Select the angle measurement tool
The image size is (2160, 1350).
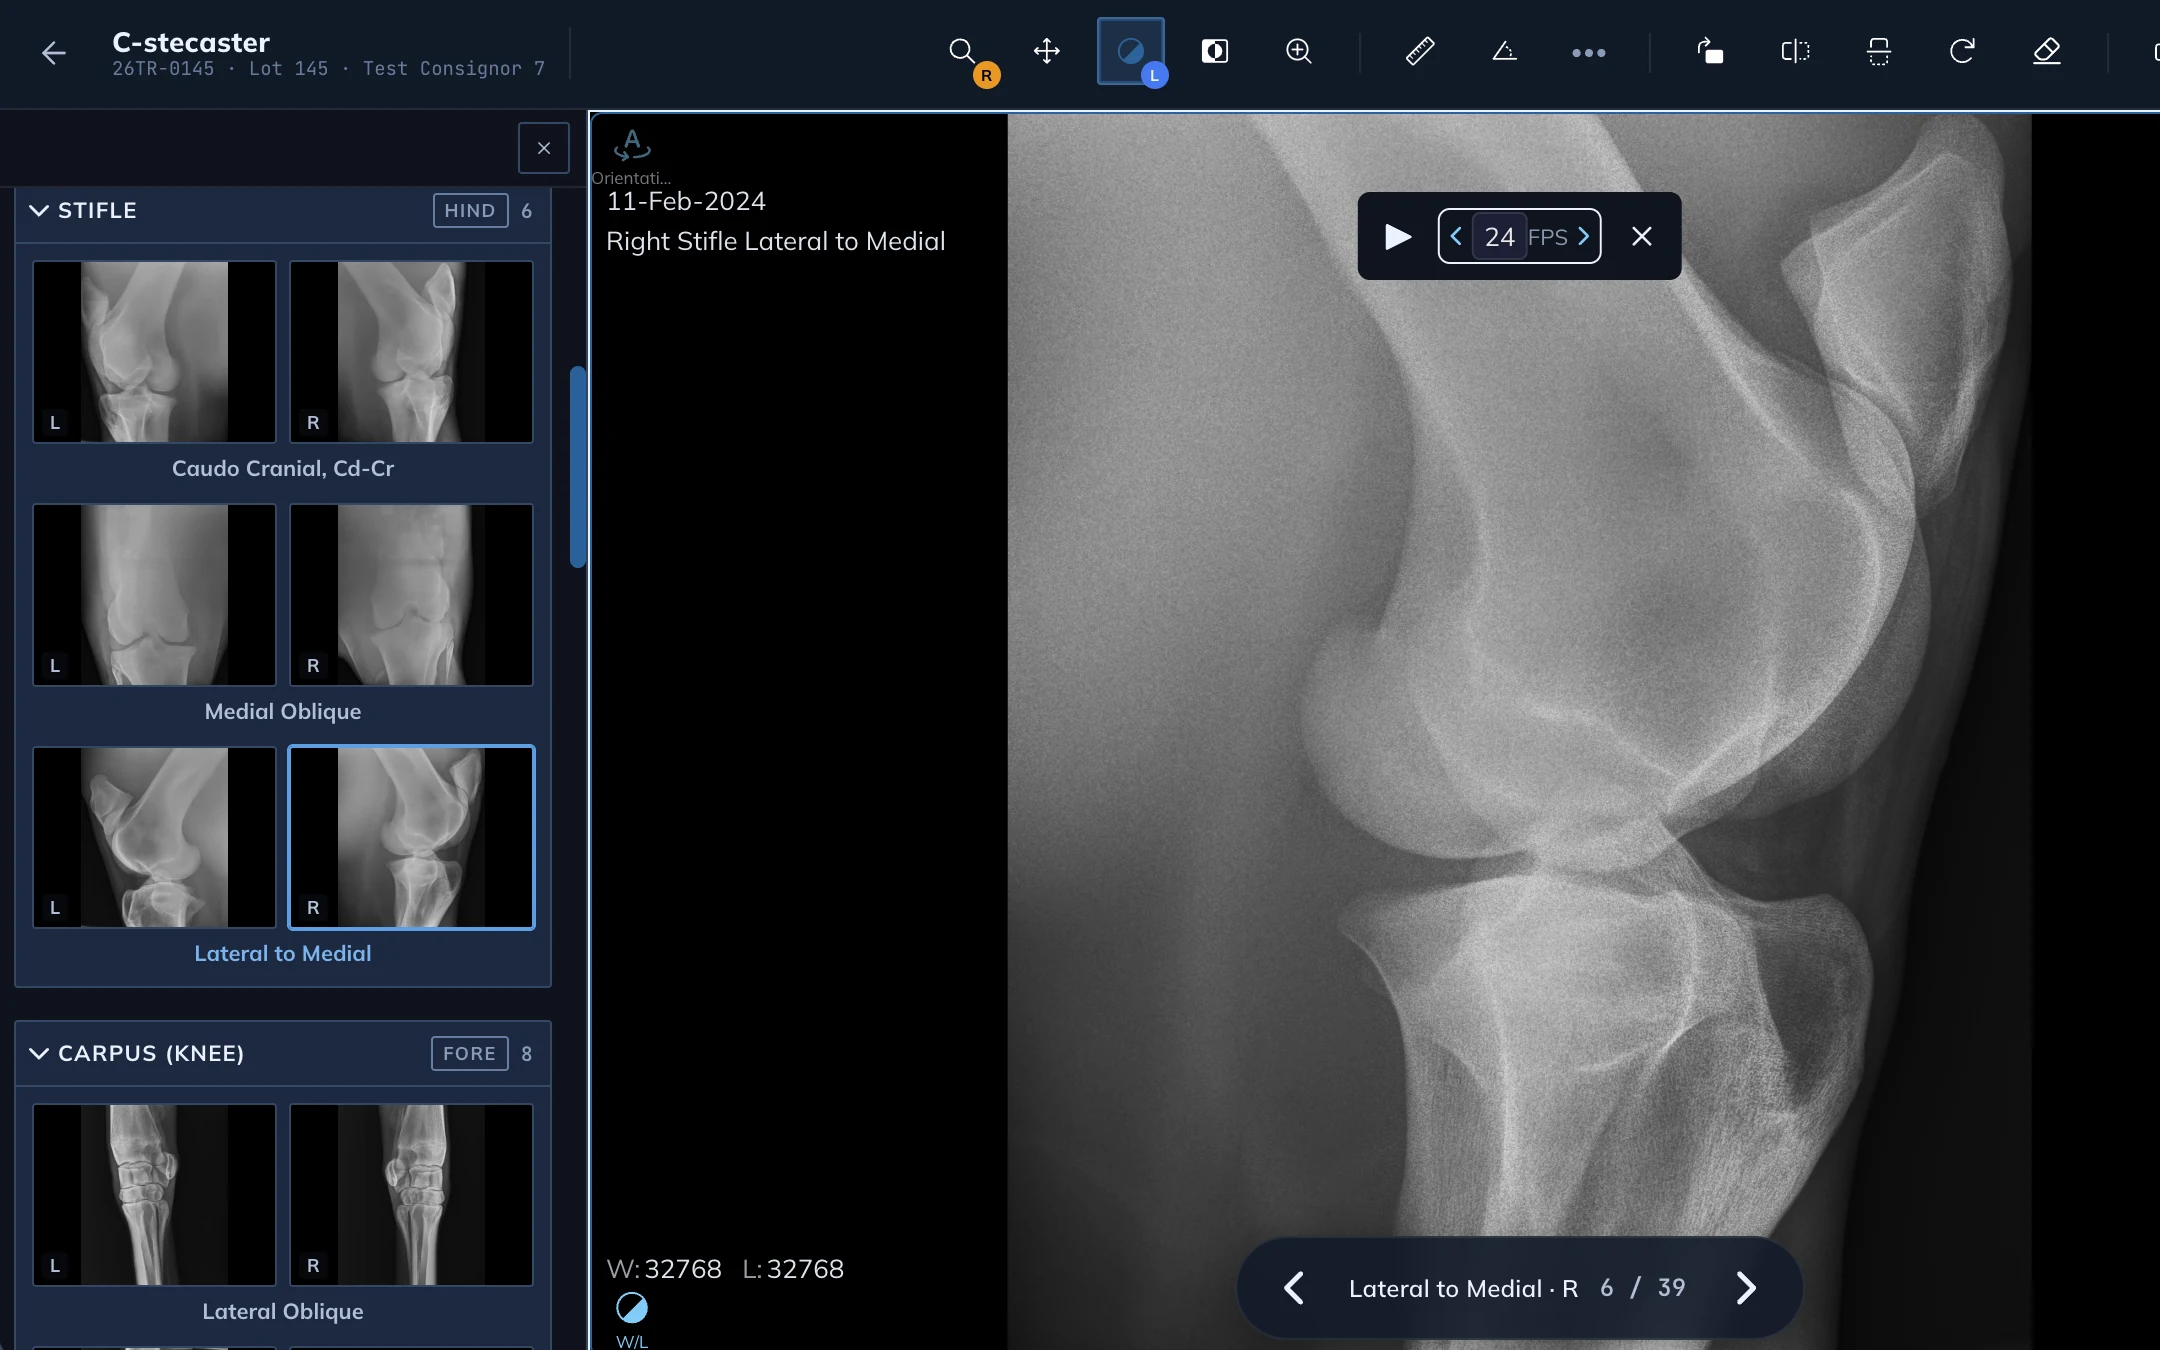click(x=1504, y=51)
